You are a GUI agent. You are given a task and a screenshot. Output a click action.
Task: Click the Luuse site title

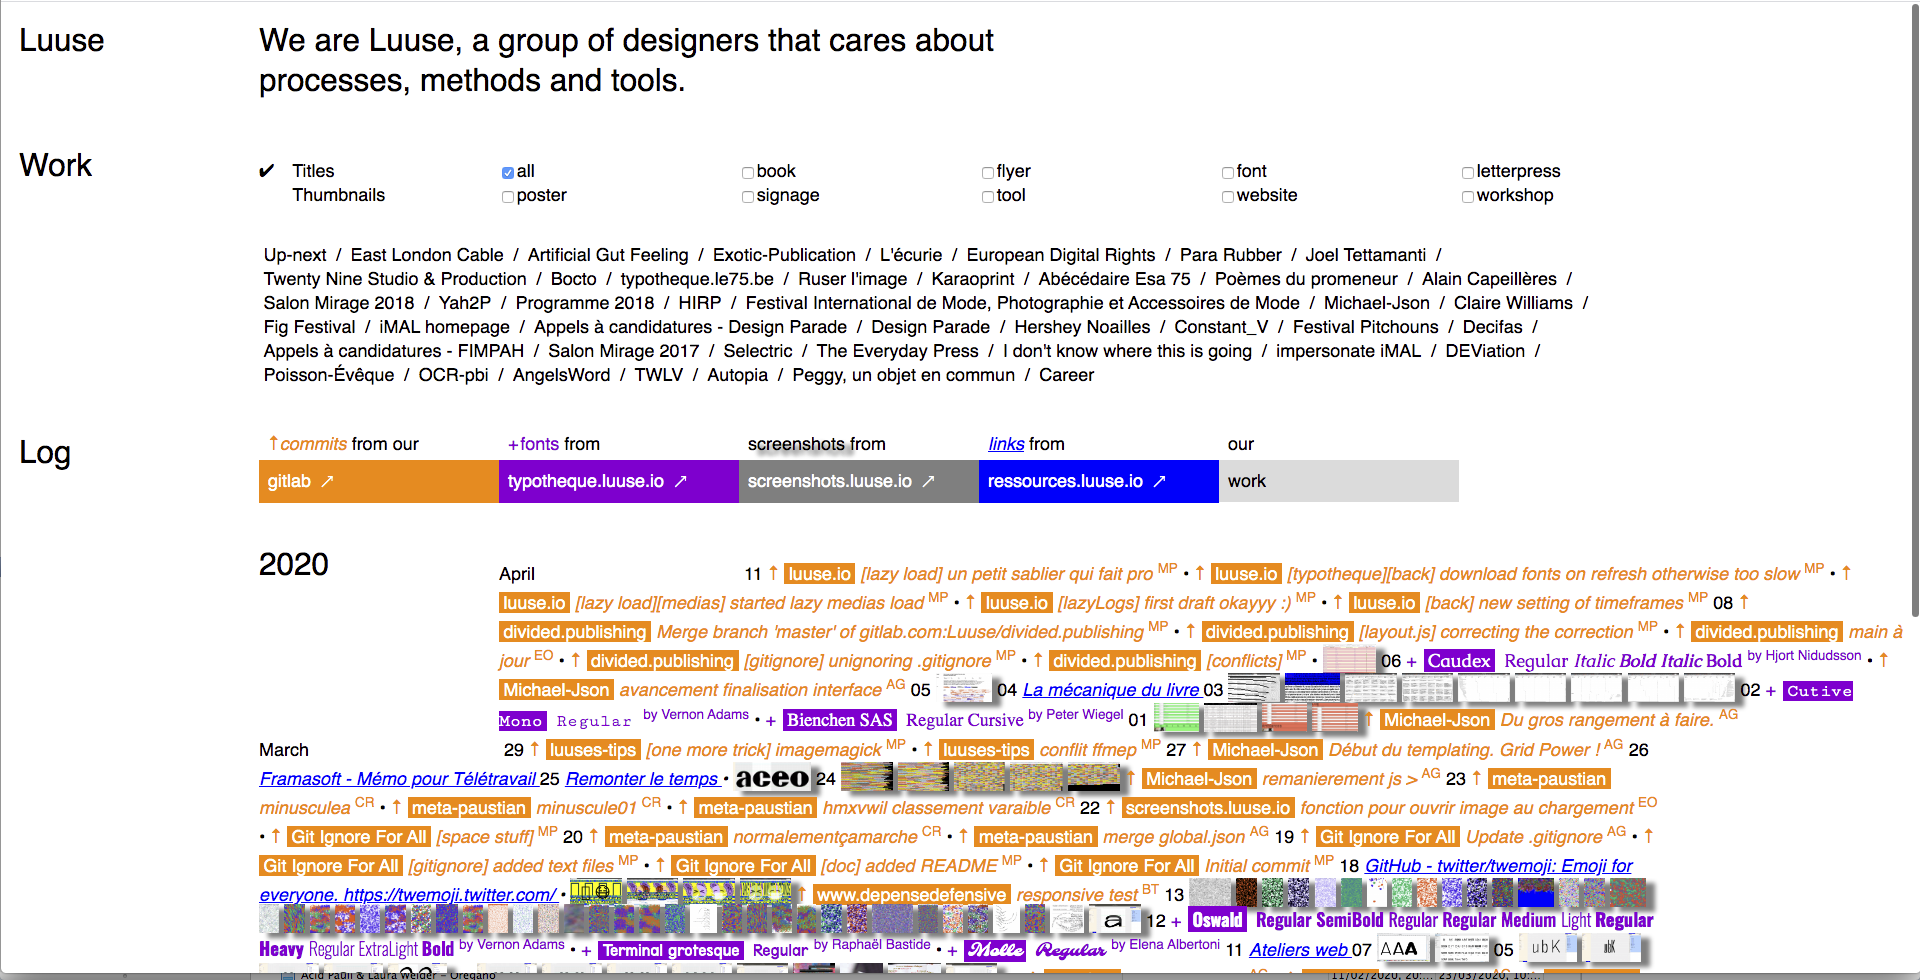(62, 41)
